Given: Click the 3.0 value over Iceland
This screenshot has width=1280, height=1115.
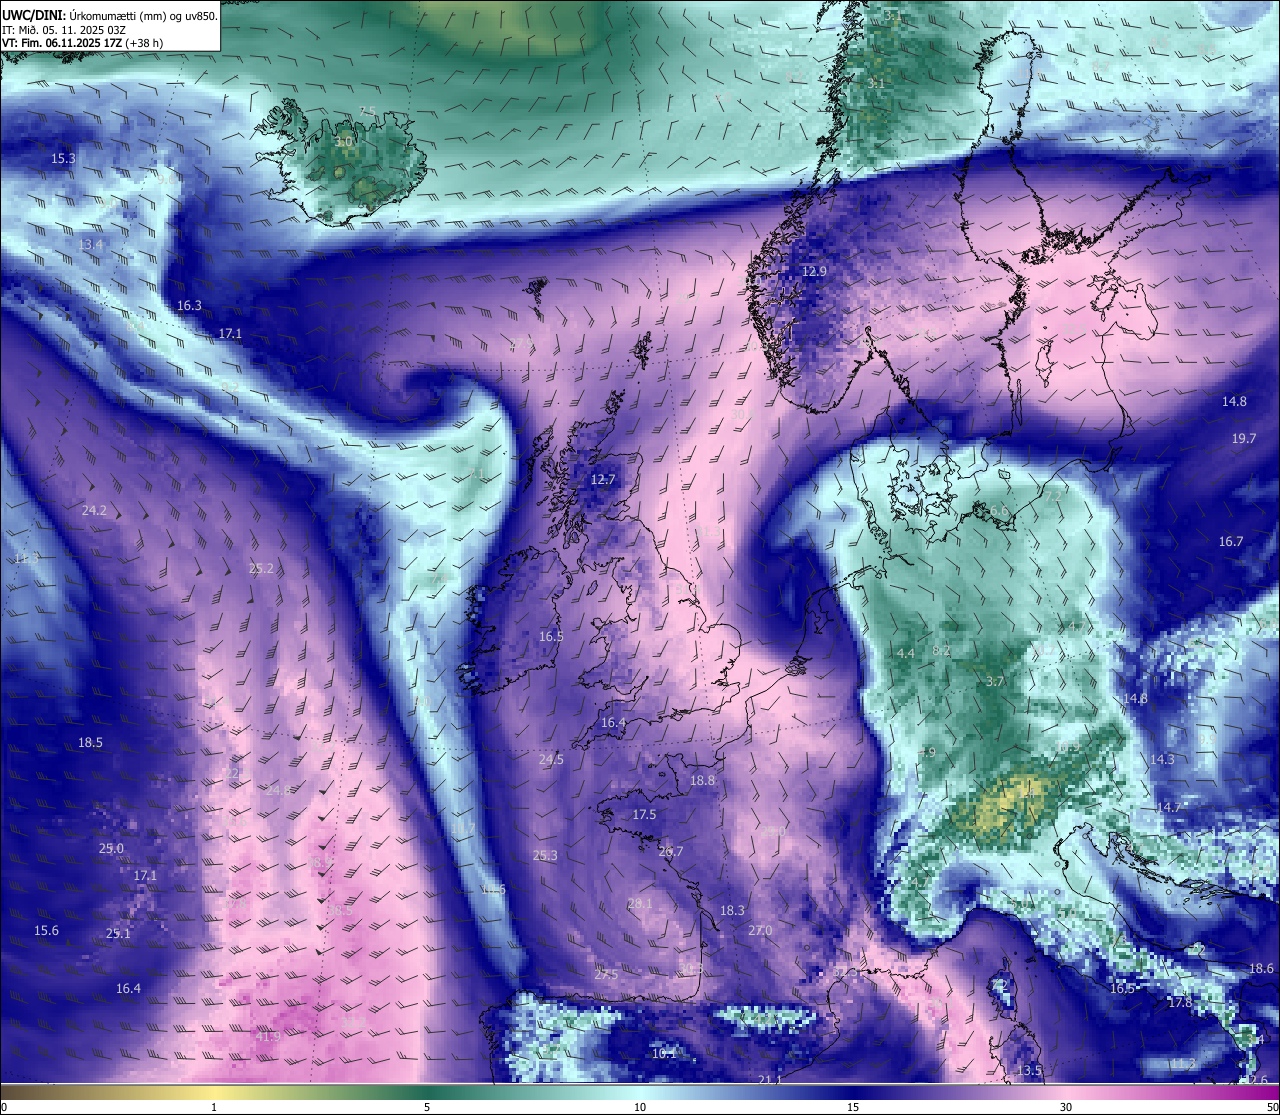Looking at the screenshot, I should [343, 142].
